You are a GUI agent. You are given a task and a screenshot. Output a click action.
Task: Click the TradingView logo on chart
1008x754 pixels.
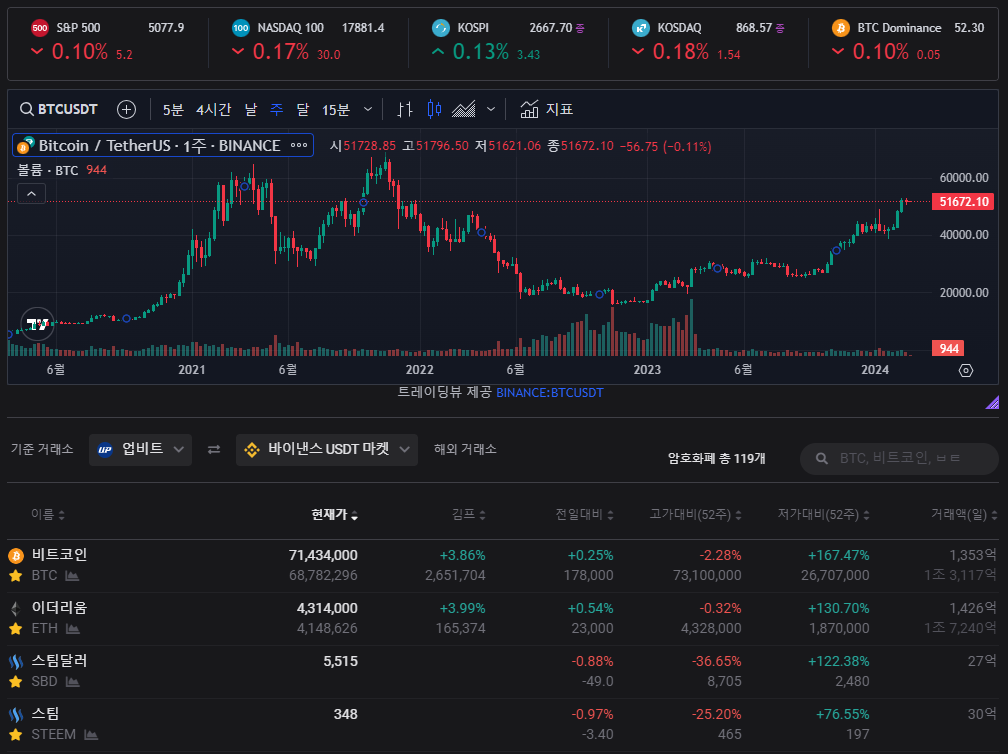tap(37, 324)
